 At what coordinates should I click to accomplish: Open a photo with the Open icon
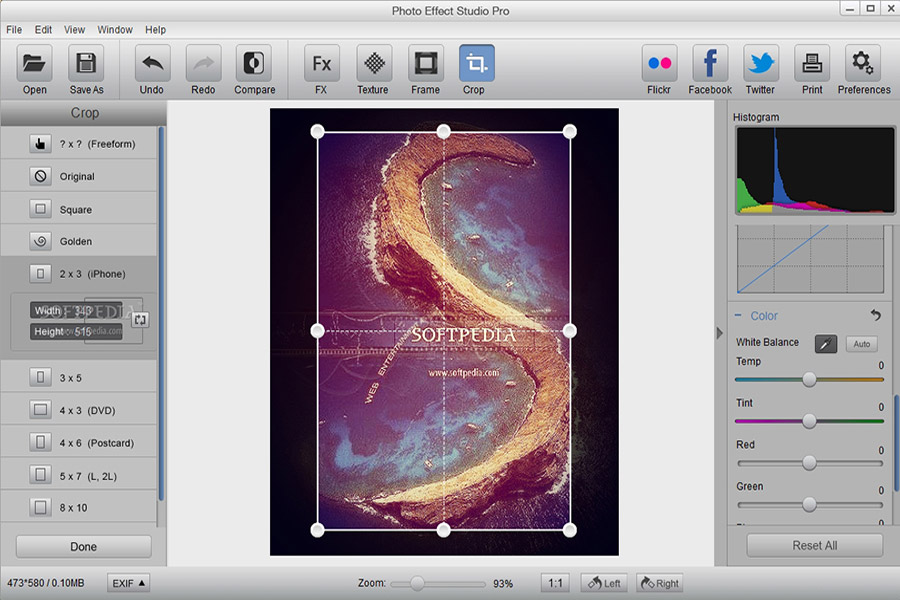[34, 63]
